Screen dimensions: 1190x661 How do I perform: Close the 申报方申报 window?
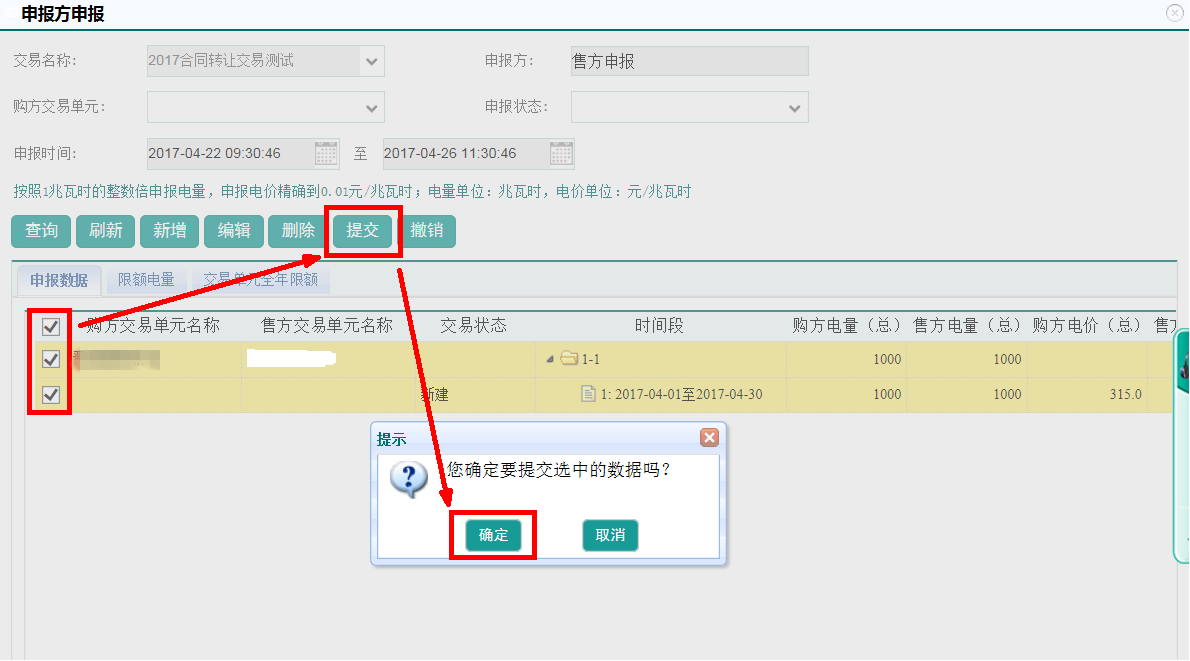1175,13
